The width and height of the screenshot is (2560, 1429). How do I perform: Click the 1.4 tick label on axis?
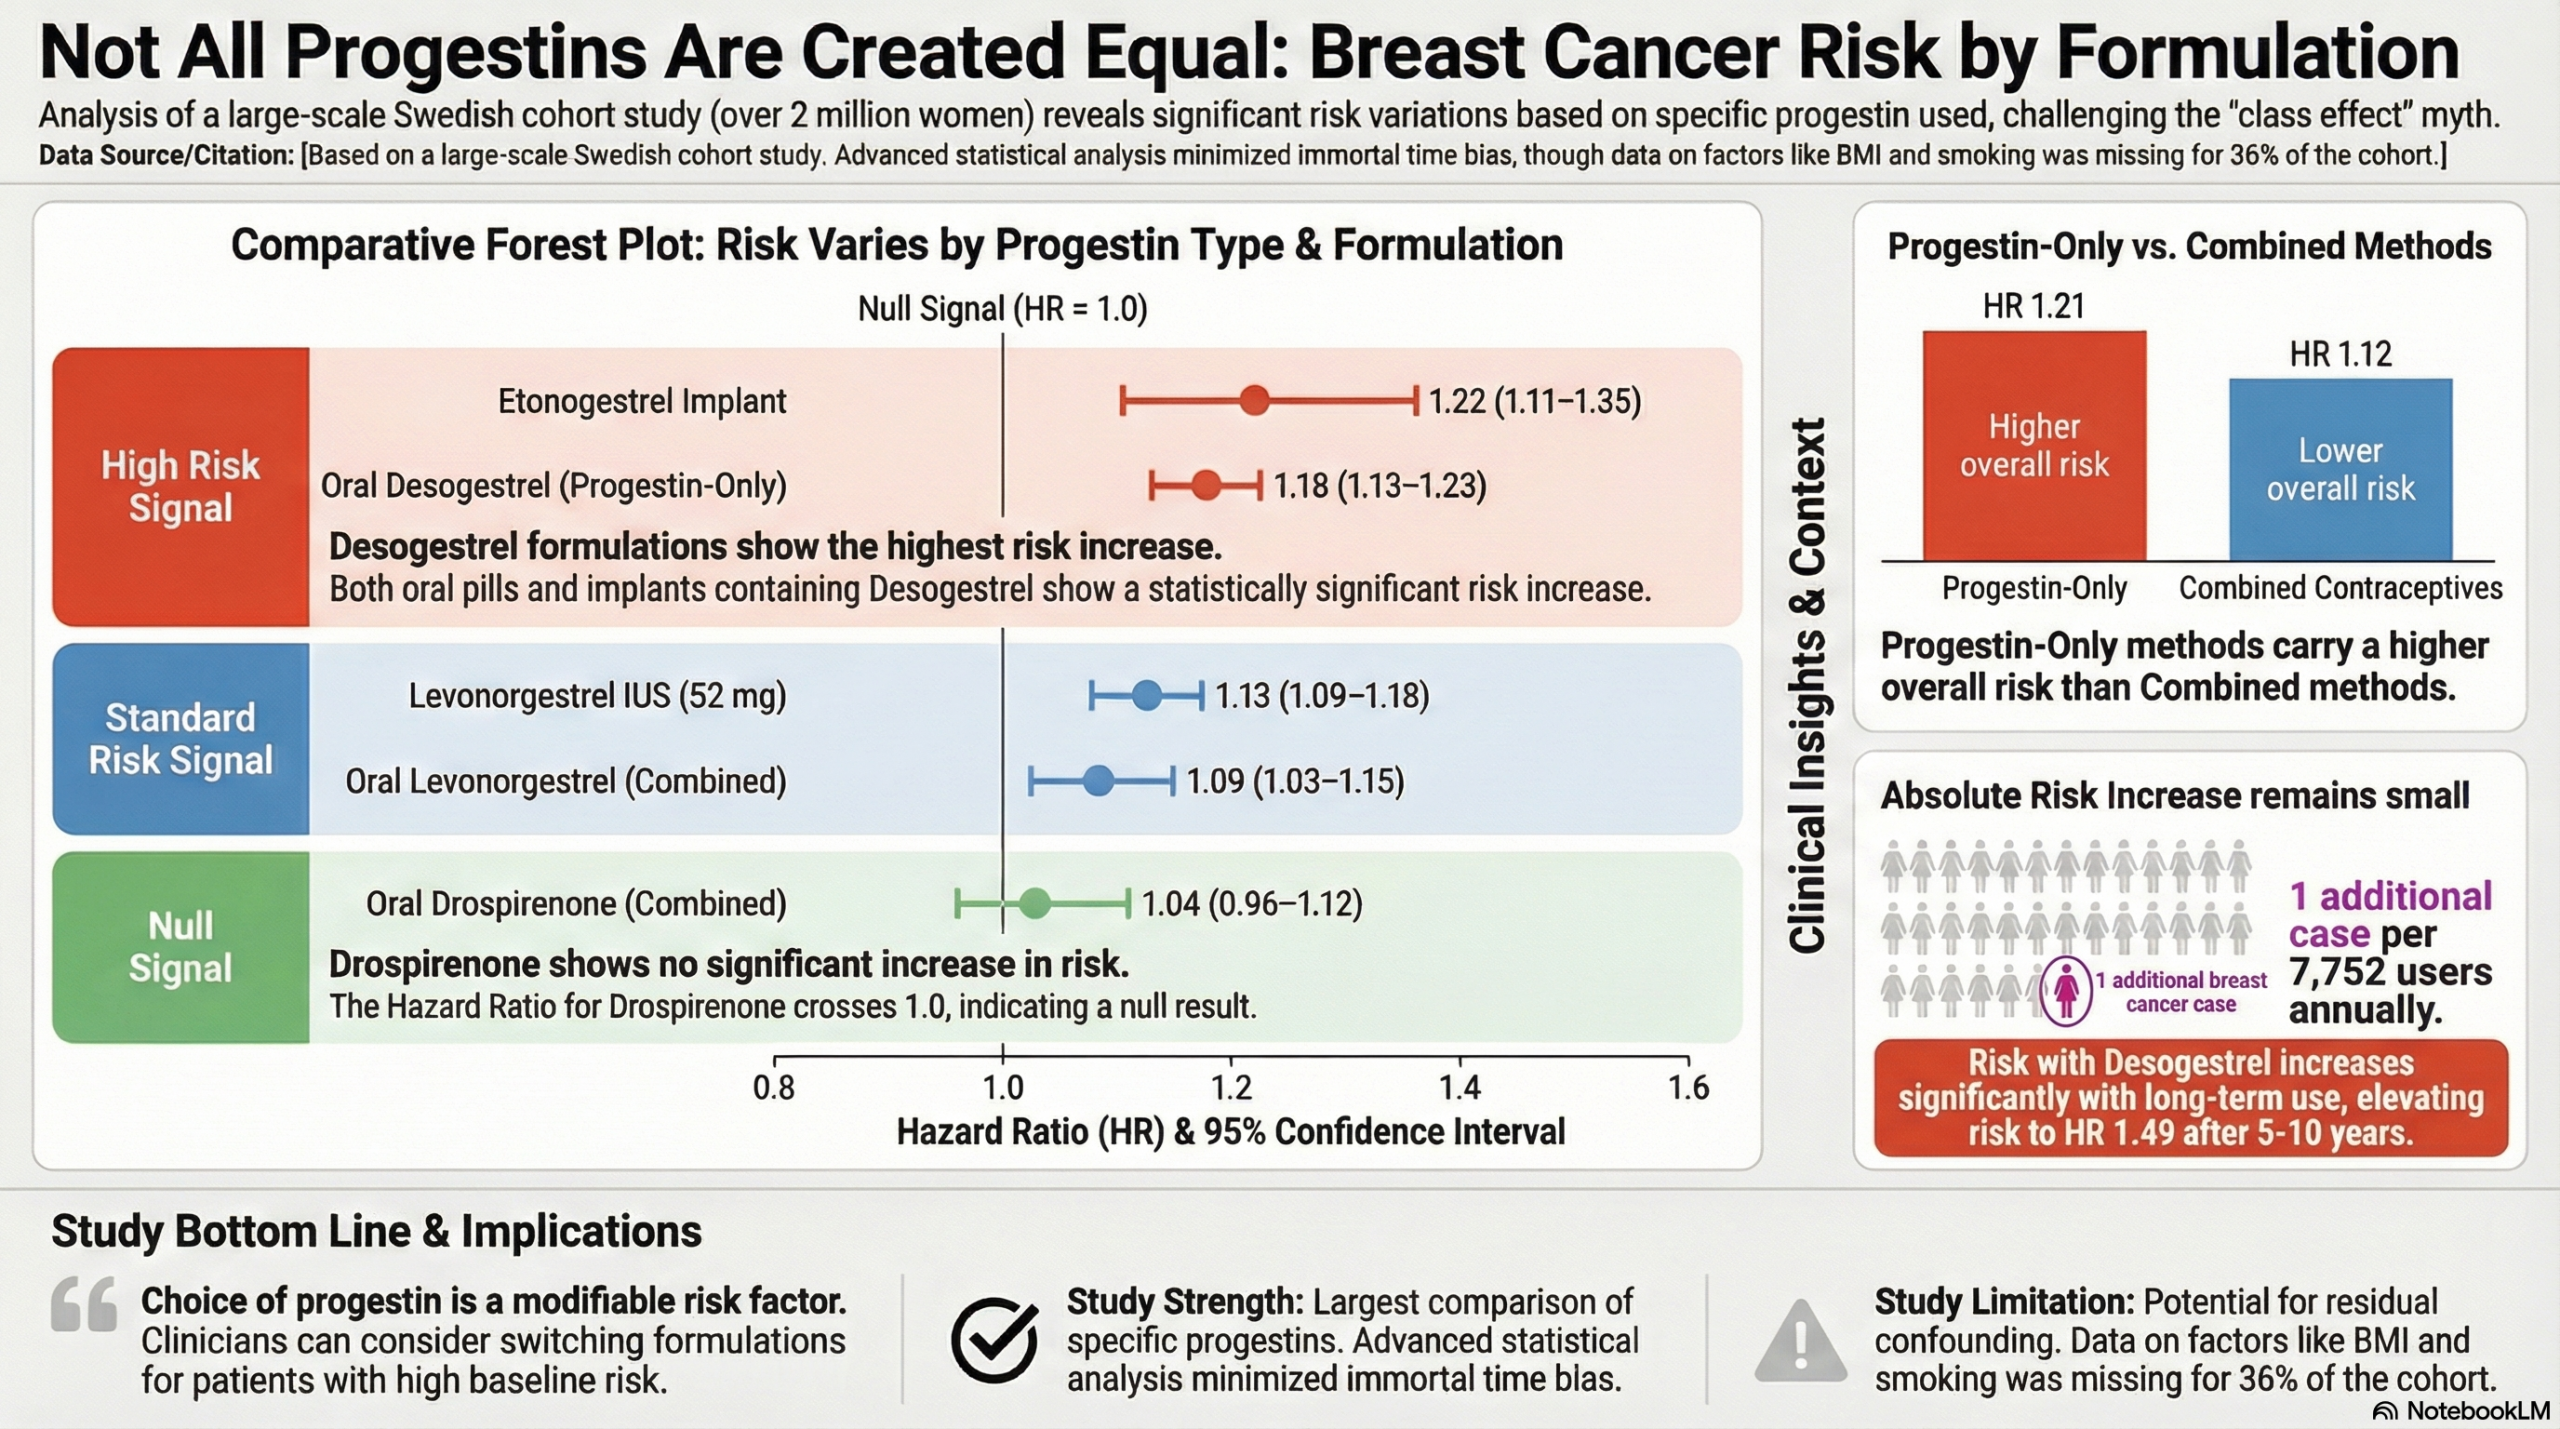(1459, 1088)
